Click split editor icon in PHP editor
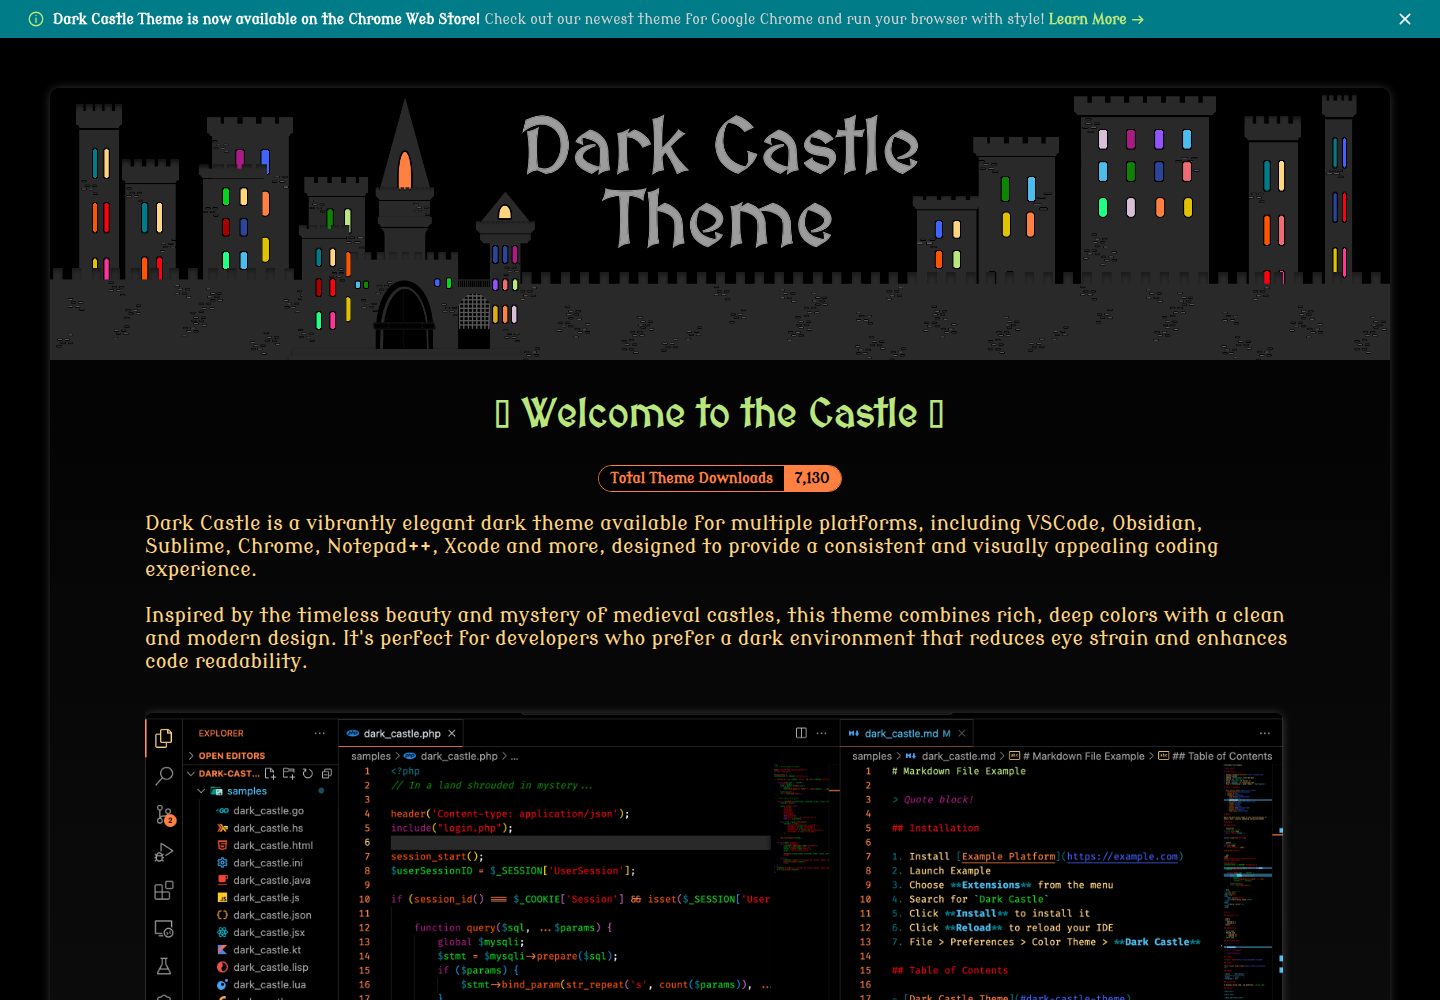This screenshot has height=1000, width=1440. coord(801,733)
